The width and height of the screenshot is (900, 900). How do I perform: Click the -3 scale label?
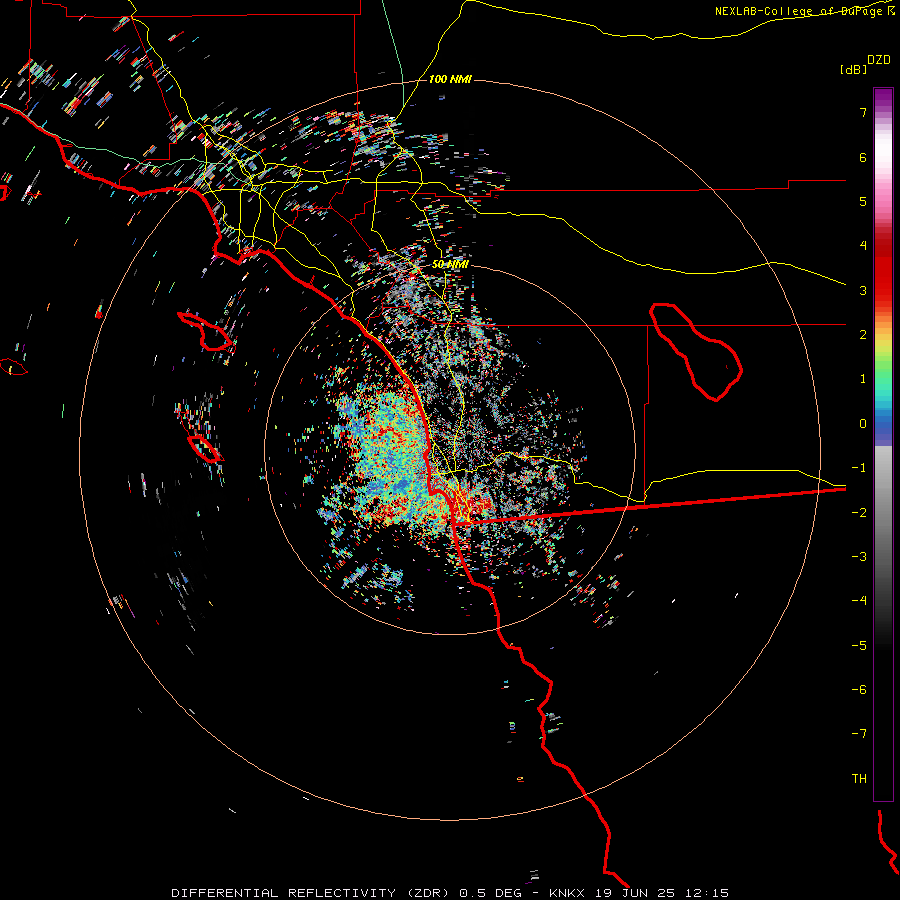tap(859, 557)
